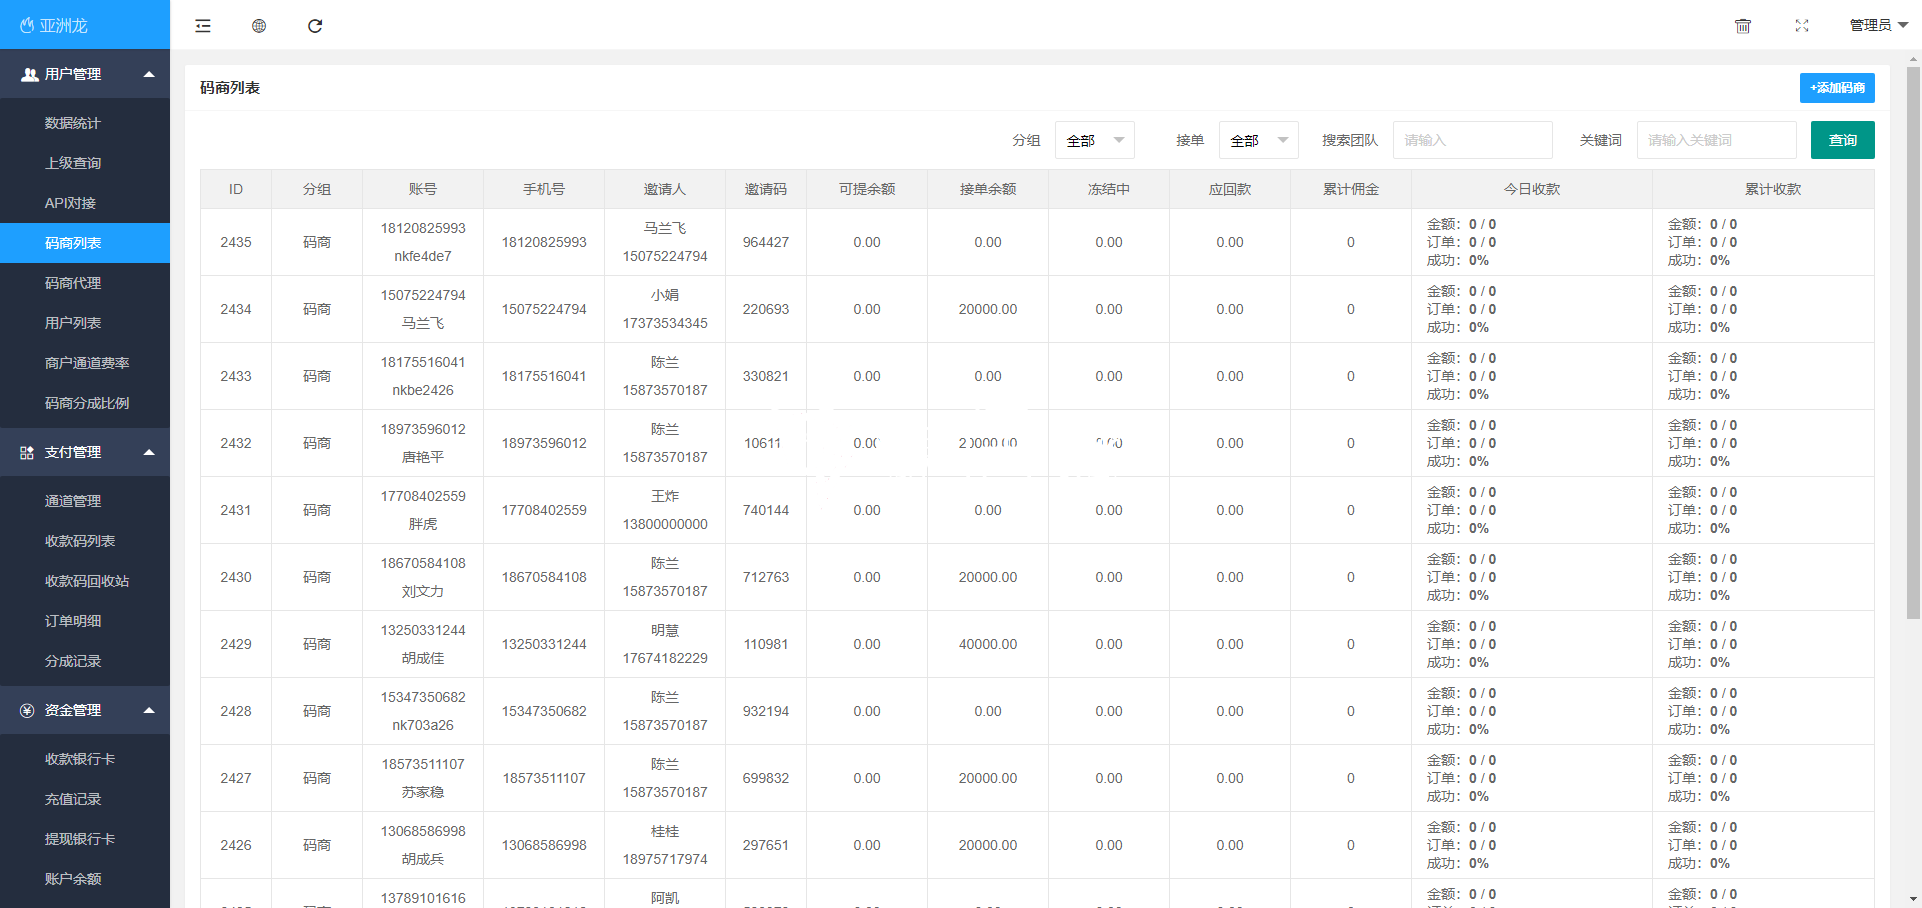Click the 累计佣金 column header
1922x908 pixels.
pyautogui.click(x=1351, y=189)
